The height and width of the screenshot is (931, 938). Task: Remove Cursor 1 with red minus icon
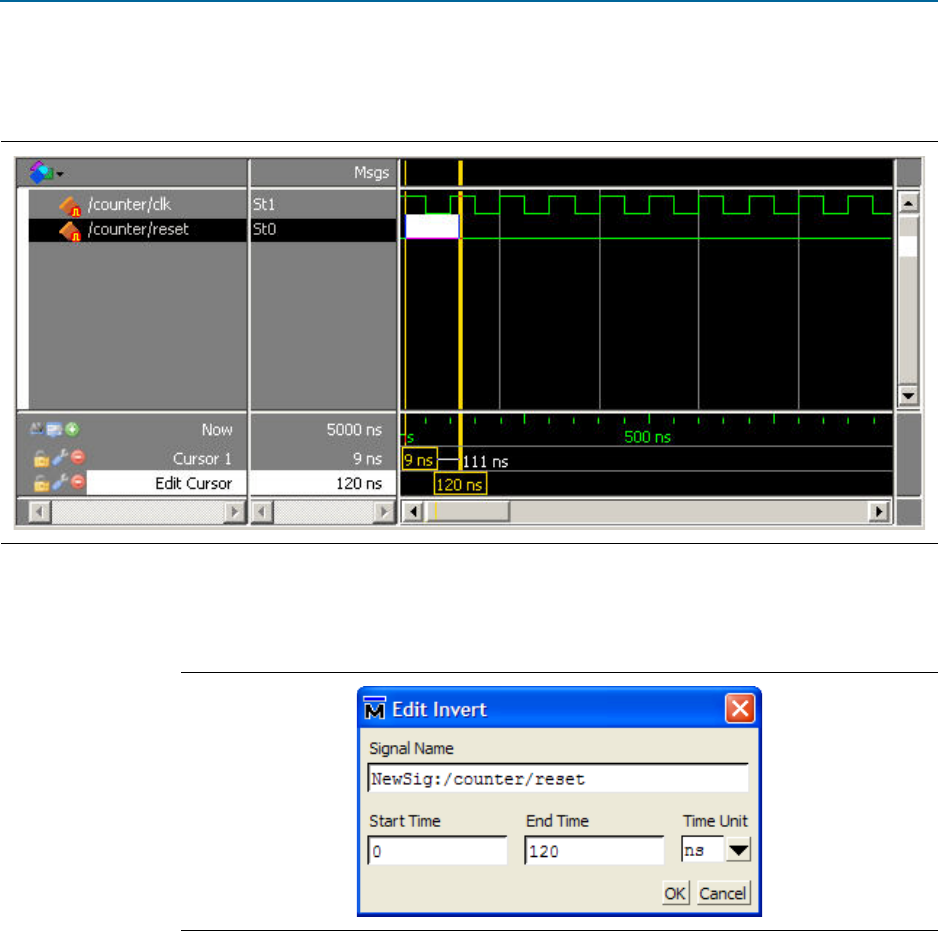[x=78, y=457]
